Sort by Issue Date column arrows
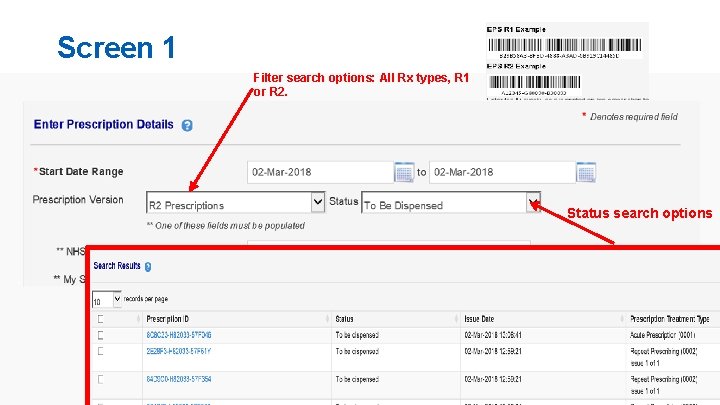The width and height of the screenshot is (720, 405). pyautogui.click(x=622, y=319)
